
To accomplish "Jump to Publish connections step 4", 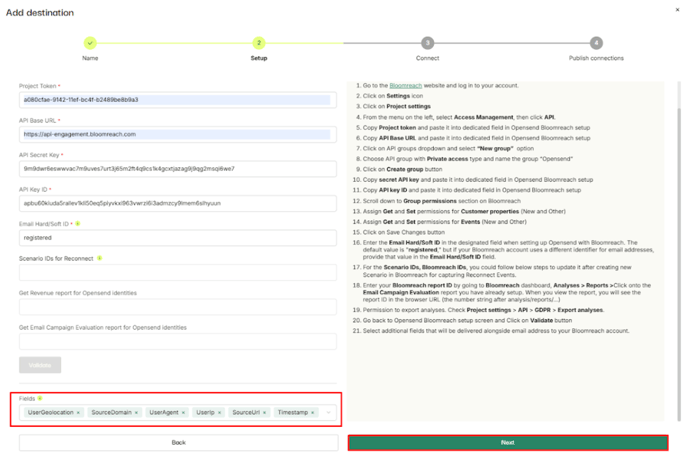I will pos(596,43).
